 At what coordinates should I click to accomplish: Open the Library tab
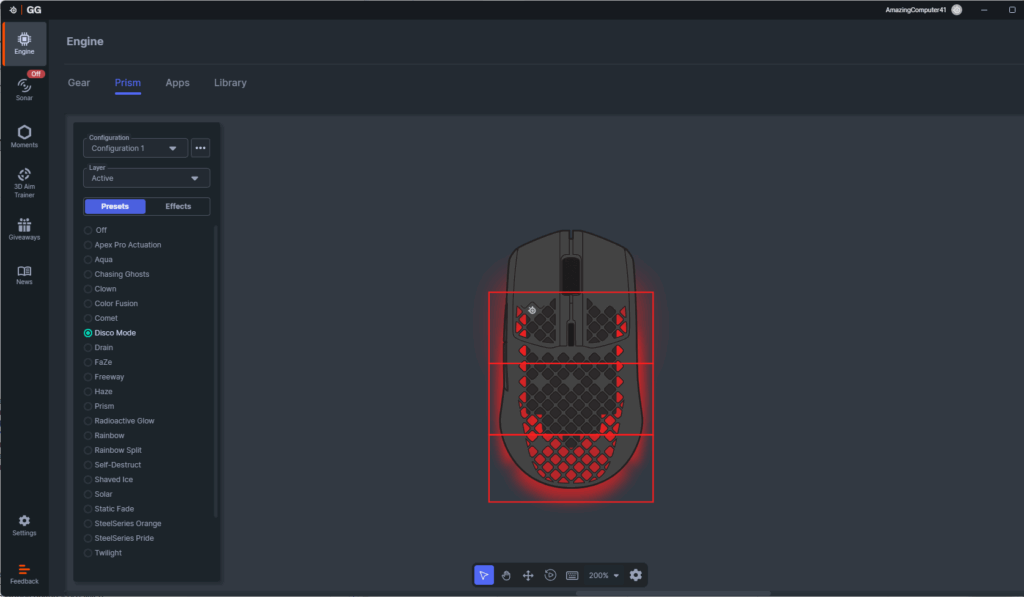click(230, 83)
